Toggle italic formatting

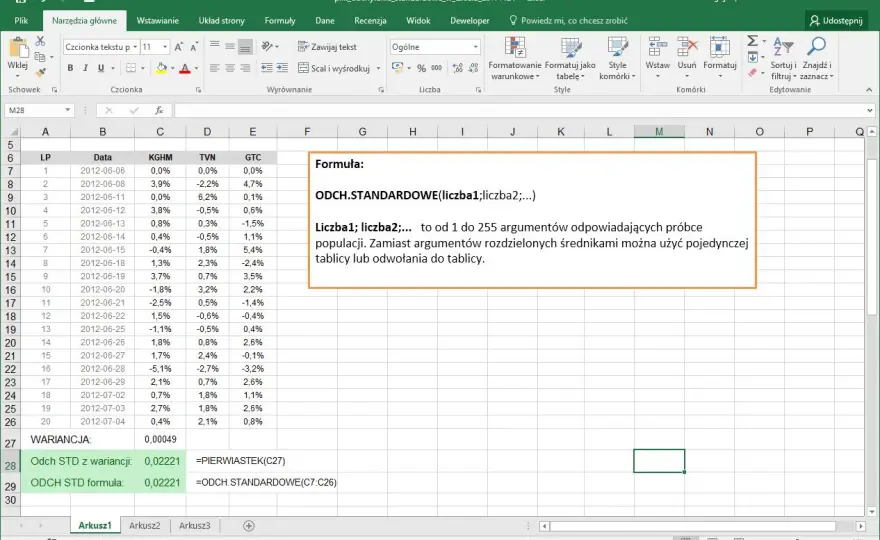tap(85, 68)
